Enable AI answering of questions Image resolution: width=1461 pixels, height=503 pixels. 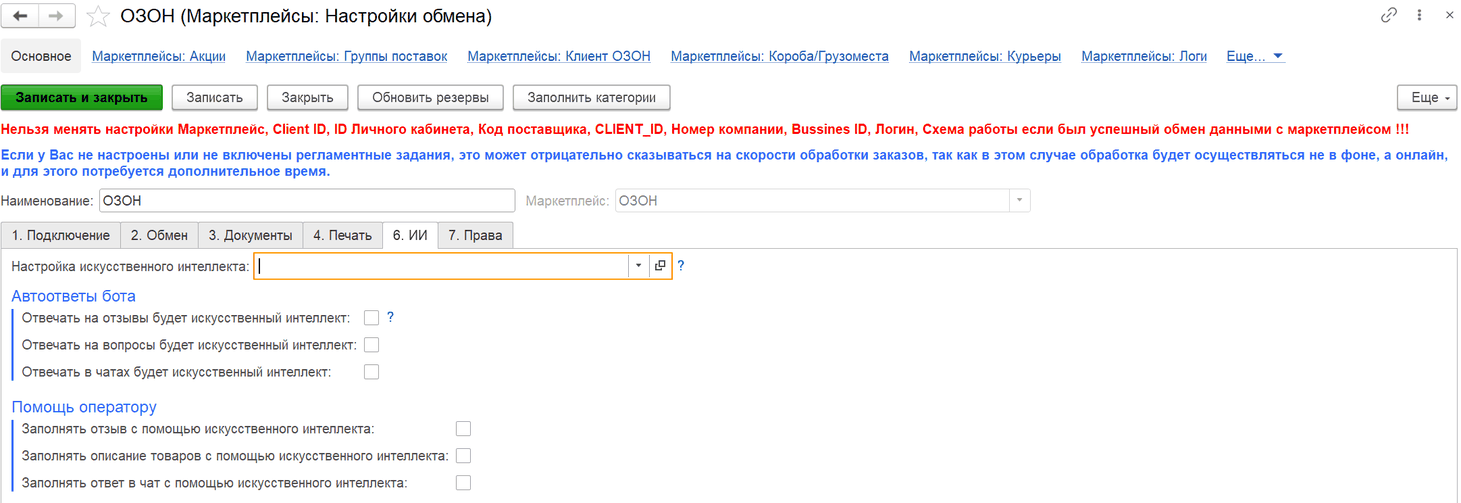371,345
